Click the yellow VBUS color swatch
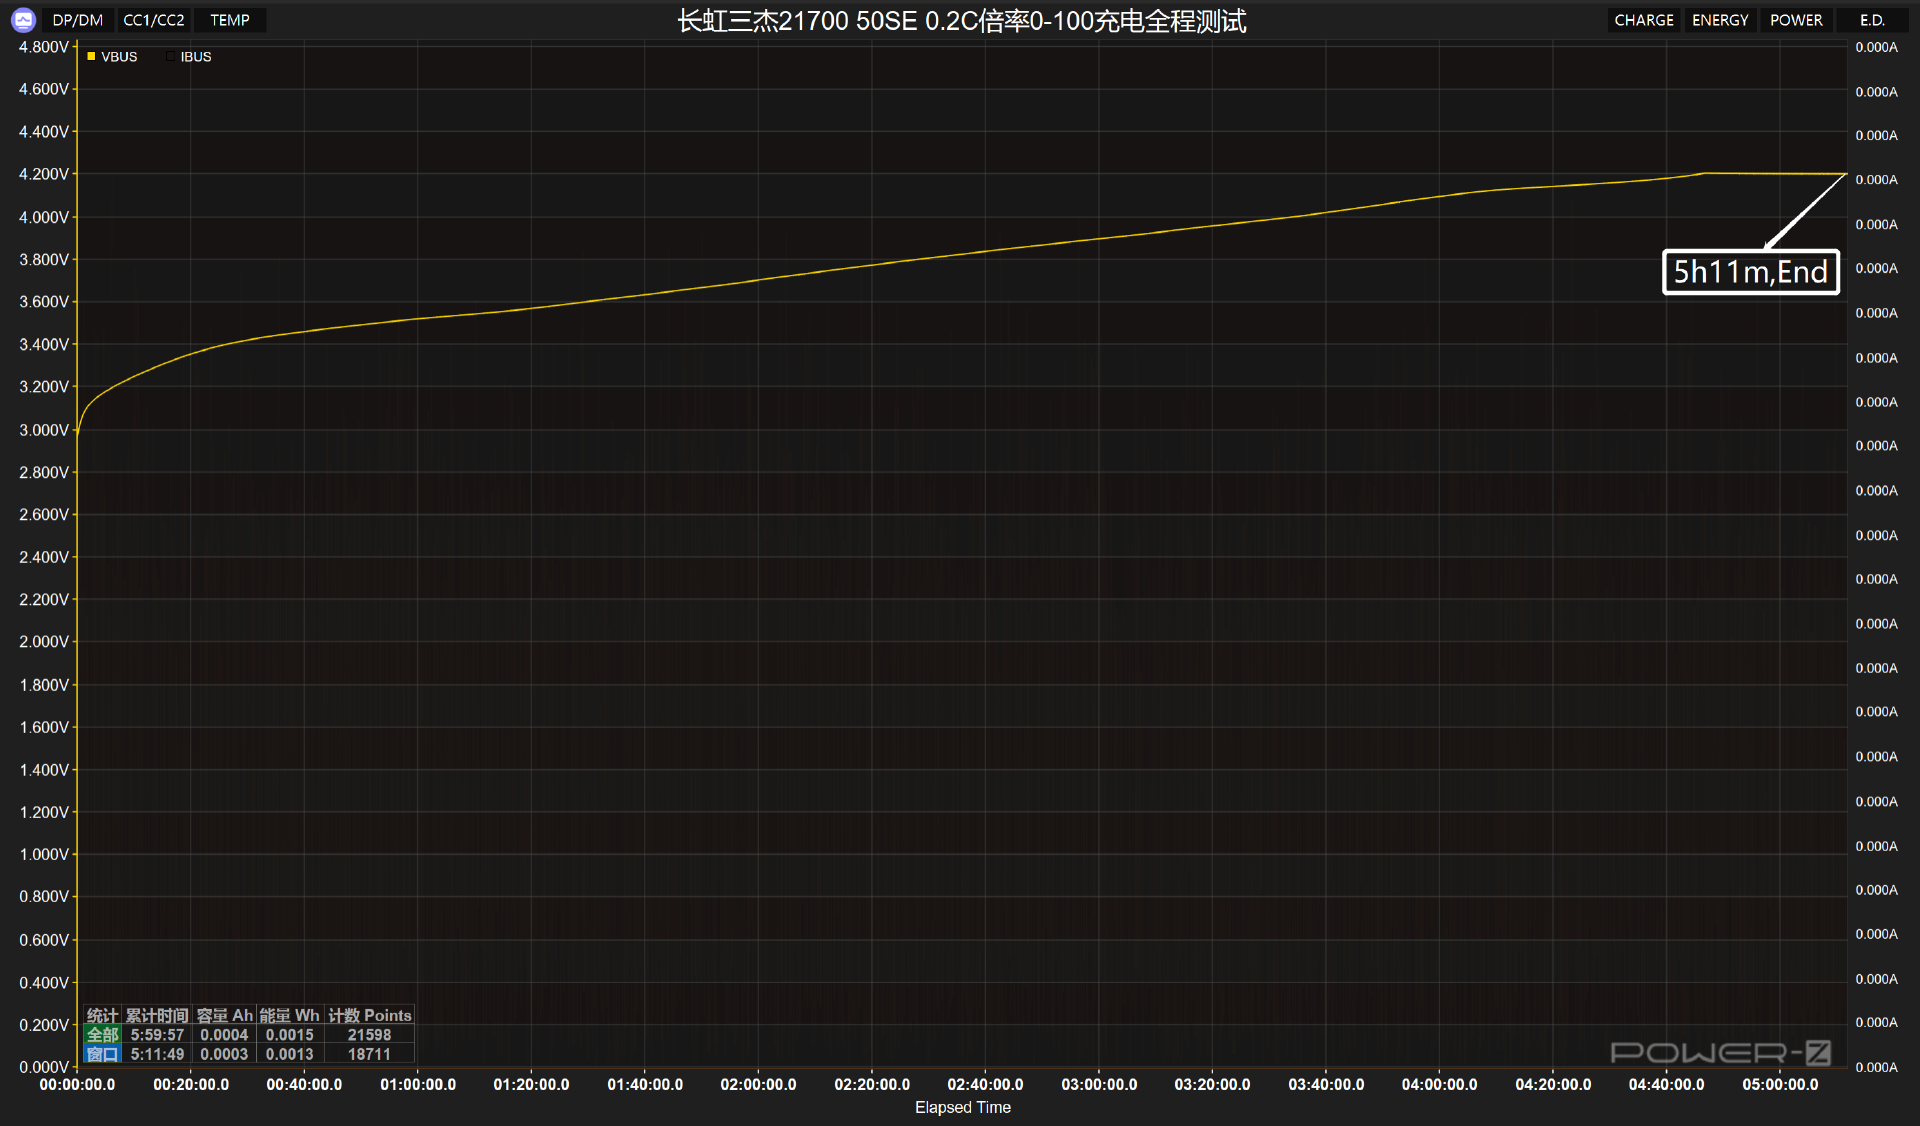1920x1126 pixels. point(91,57)
